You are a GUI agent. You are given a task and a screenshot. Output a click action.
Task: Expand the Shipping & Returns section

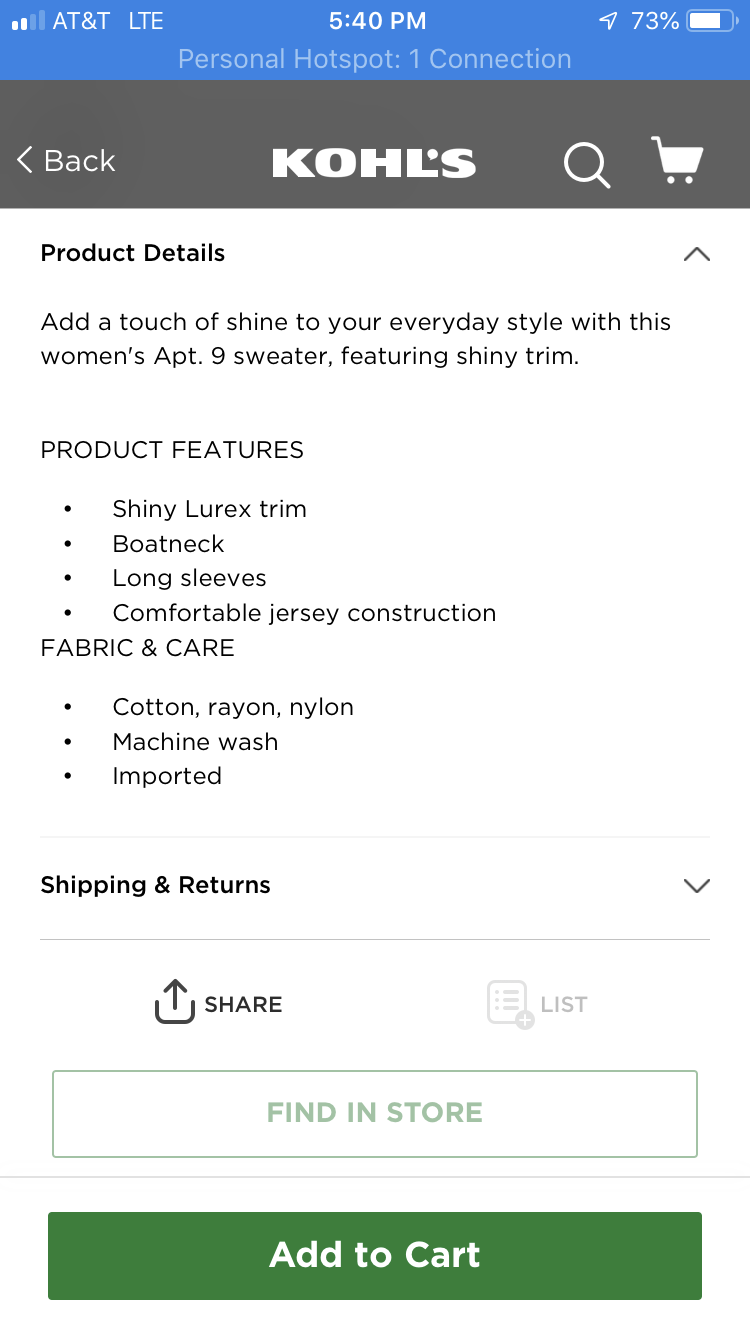tap(696, 885)
